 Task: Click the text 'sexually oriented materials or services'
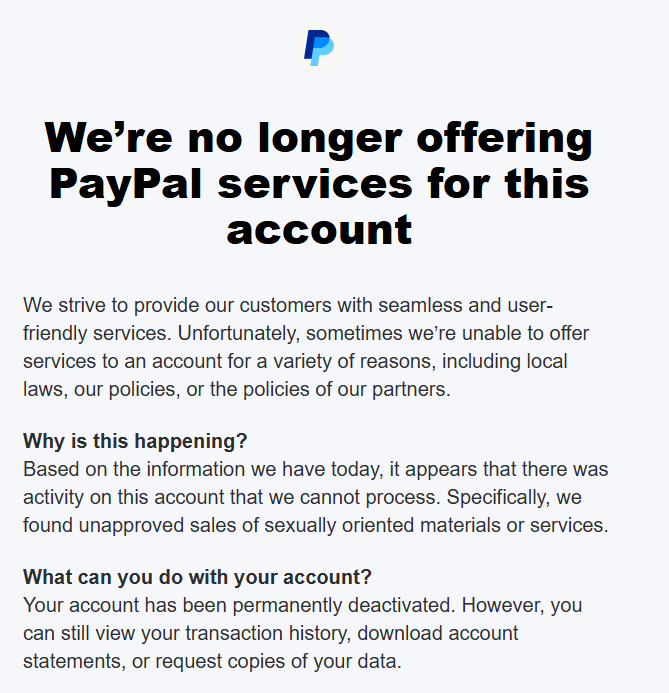click(435, 525)
